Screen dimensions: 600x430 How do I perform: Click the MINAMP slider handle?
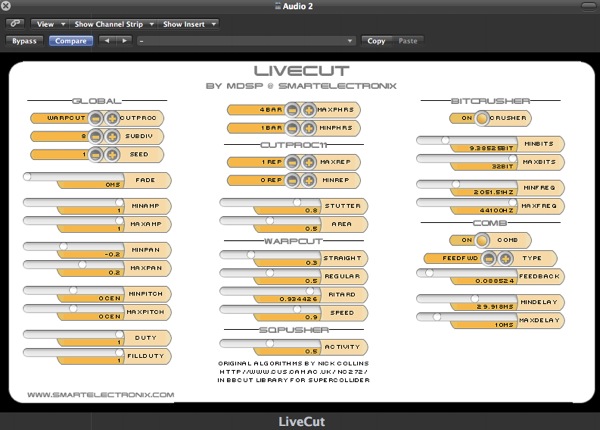point(119,202)
